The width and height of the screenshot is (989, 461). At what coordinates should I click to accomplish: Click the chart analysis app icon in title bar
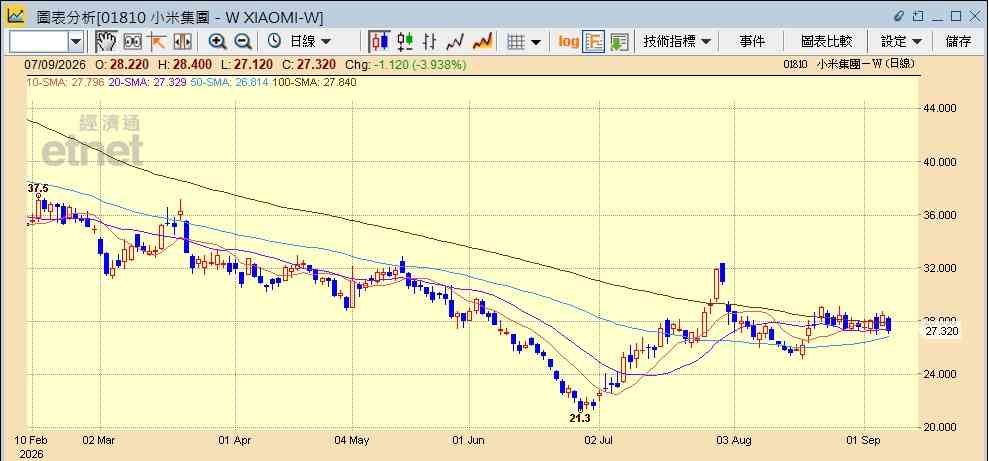[15, 15]
